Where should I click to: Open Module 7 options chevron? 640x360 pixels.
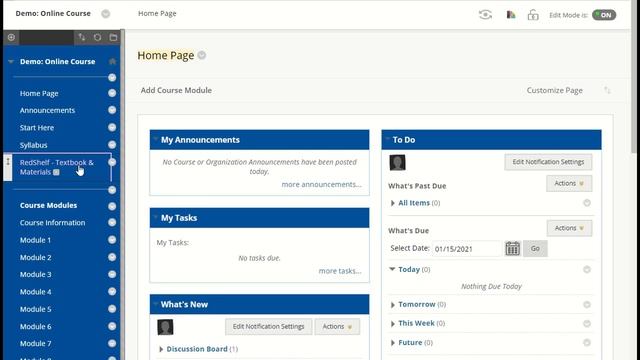coord(112,343)
